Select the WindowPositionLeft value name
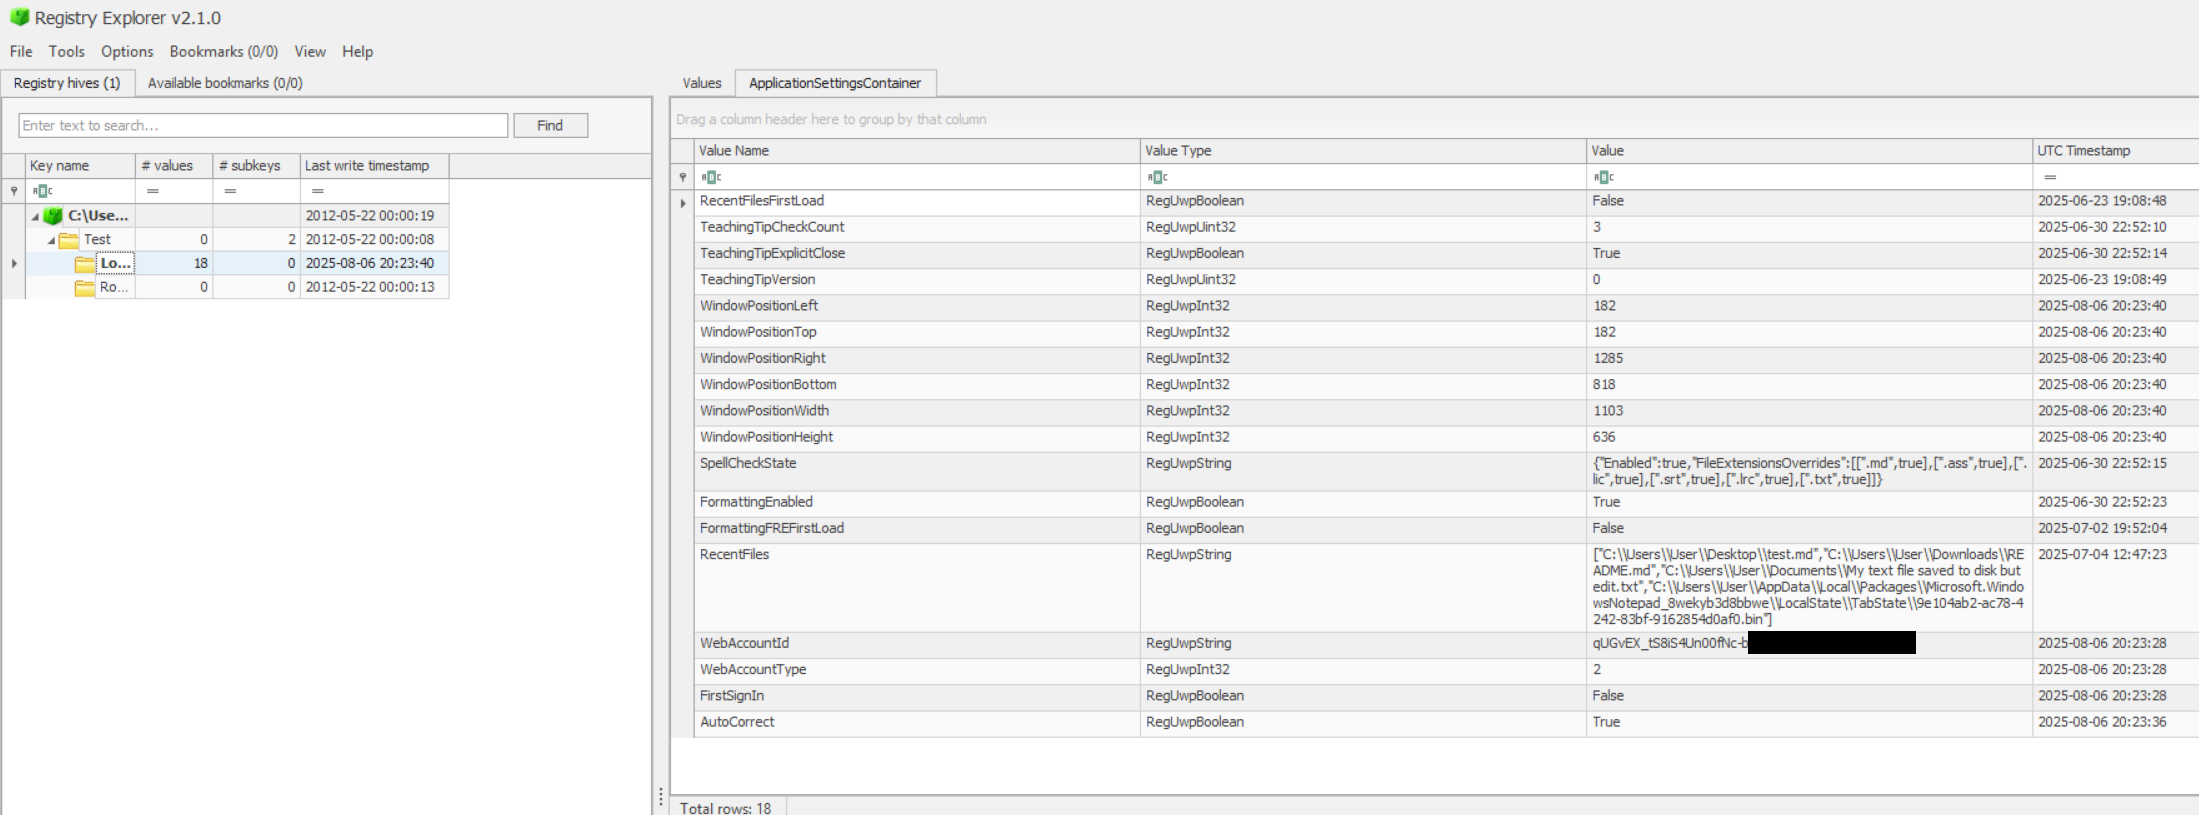The width and height of the screenshot is (2199, 815). [759, 306]
